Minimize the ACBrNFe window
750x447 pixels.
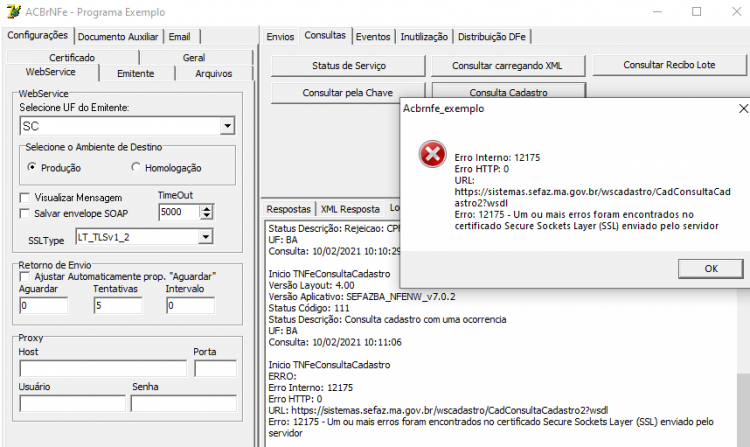pos(658,11)
